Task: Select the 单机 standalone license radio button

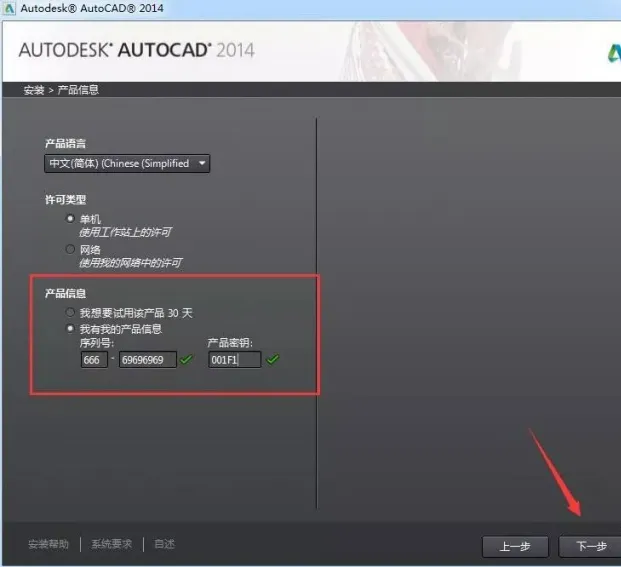Action: (70, 218)
